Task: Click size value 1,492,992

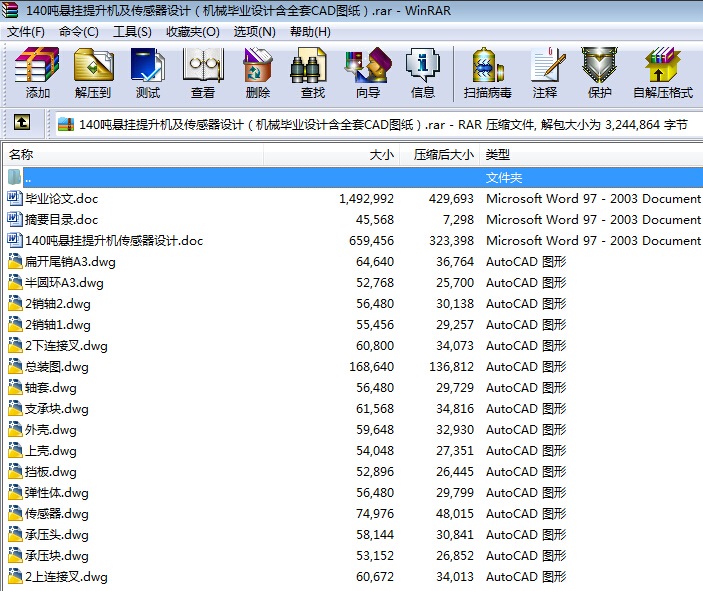Action: click(x=366, y=199)
